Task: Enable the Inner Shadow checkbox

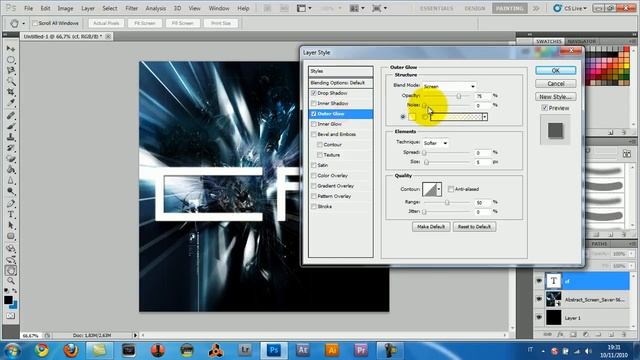Action: click(x=314, y=103)
